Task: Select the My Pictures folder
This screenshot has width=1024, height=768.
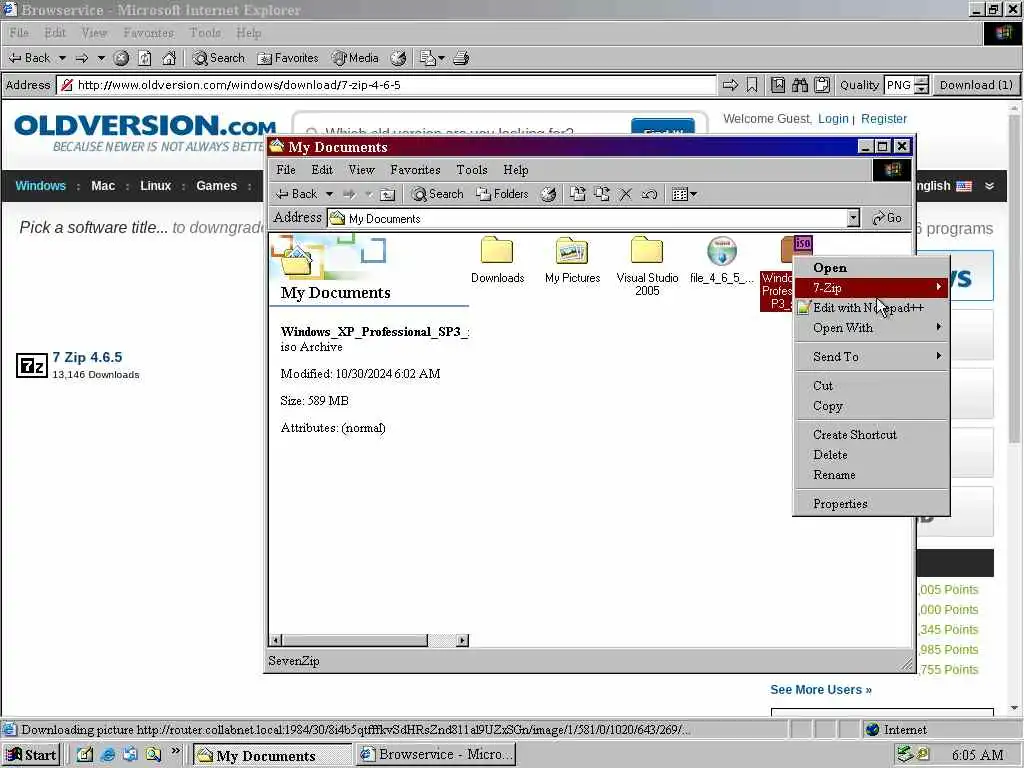Action: pyautogui.click(x=572, y=260)
